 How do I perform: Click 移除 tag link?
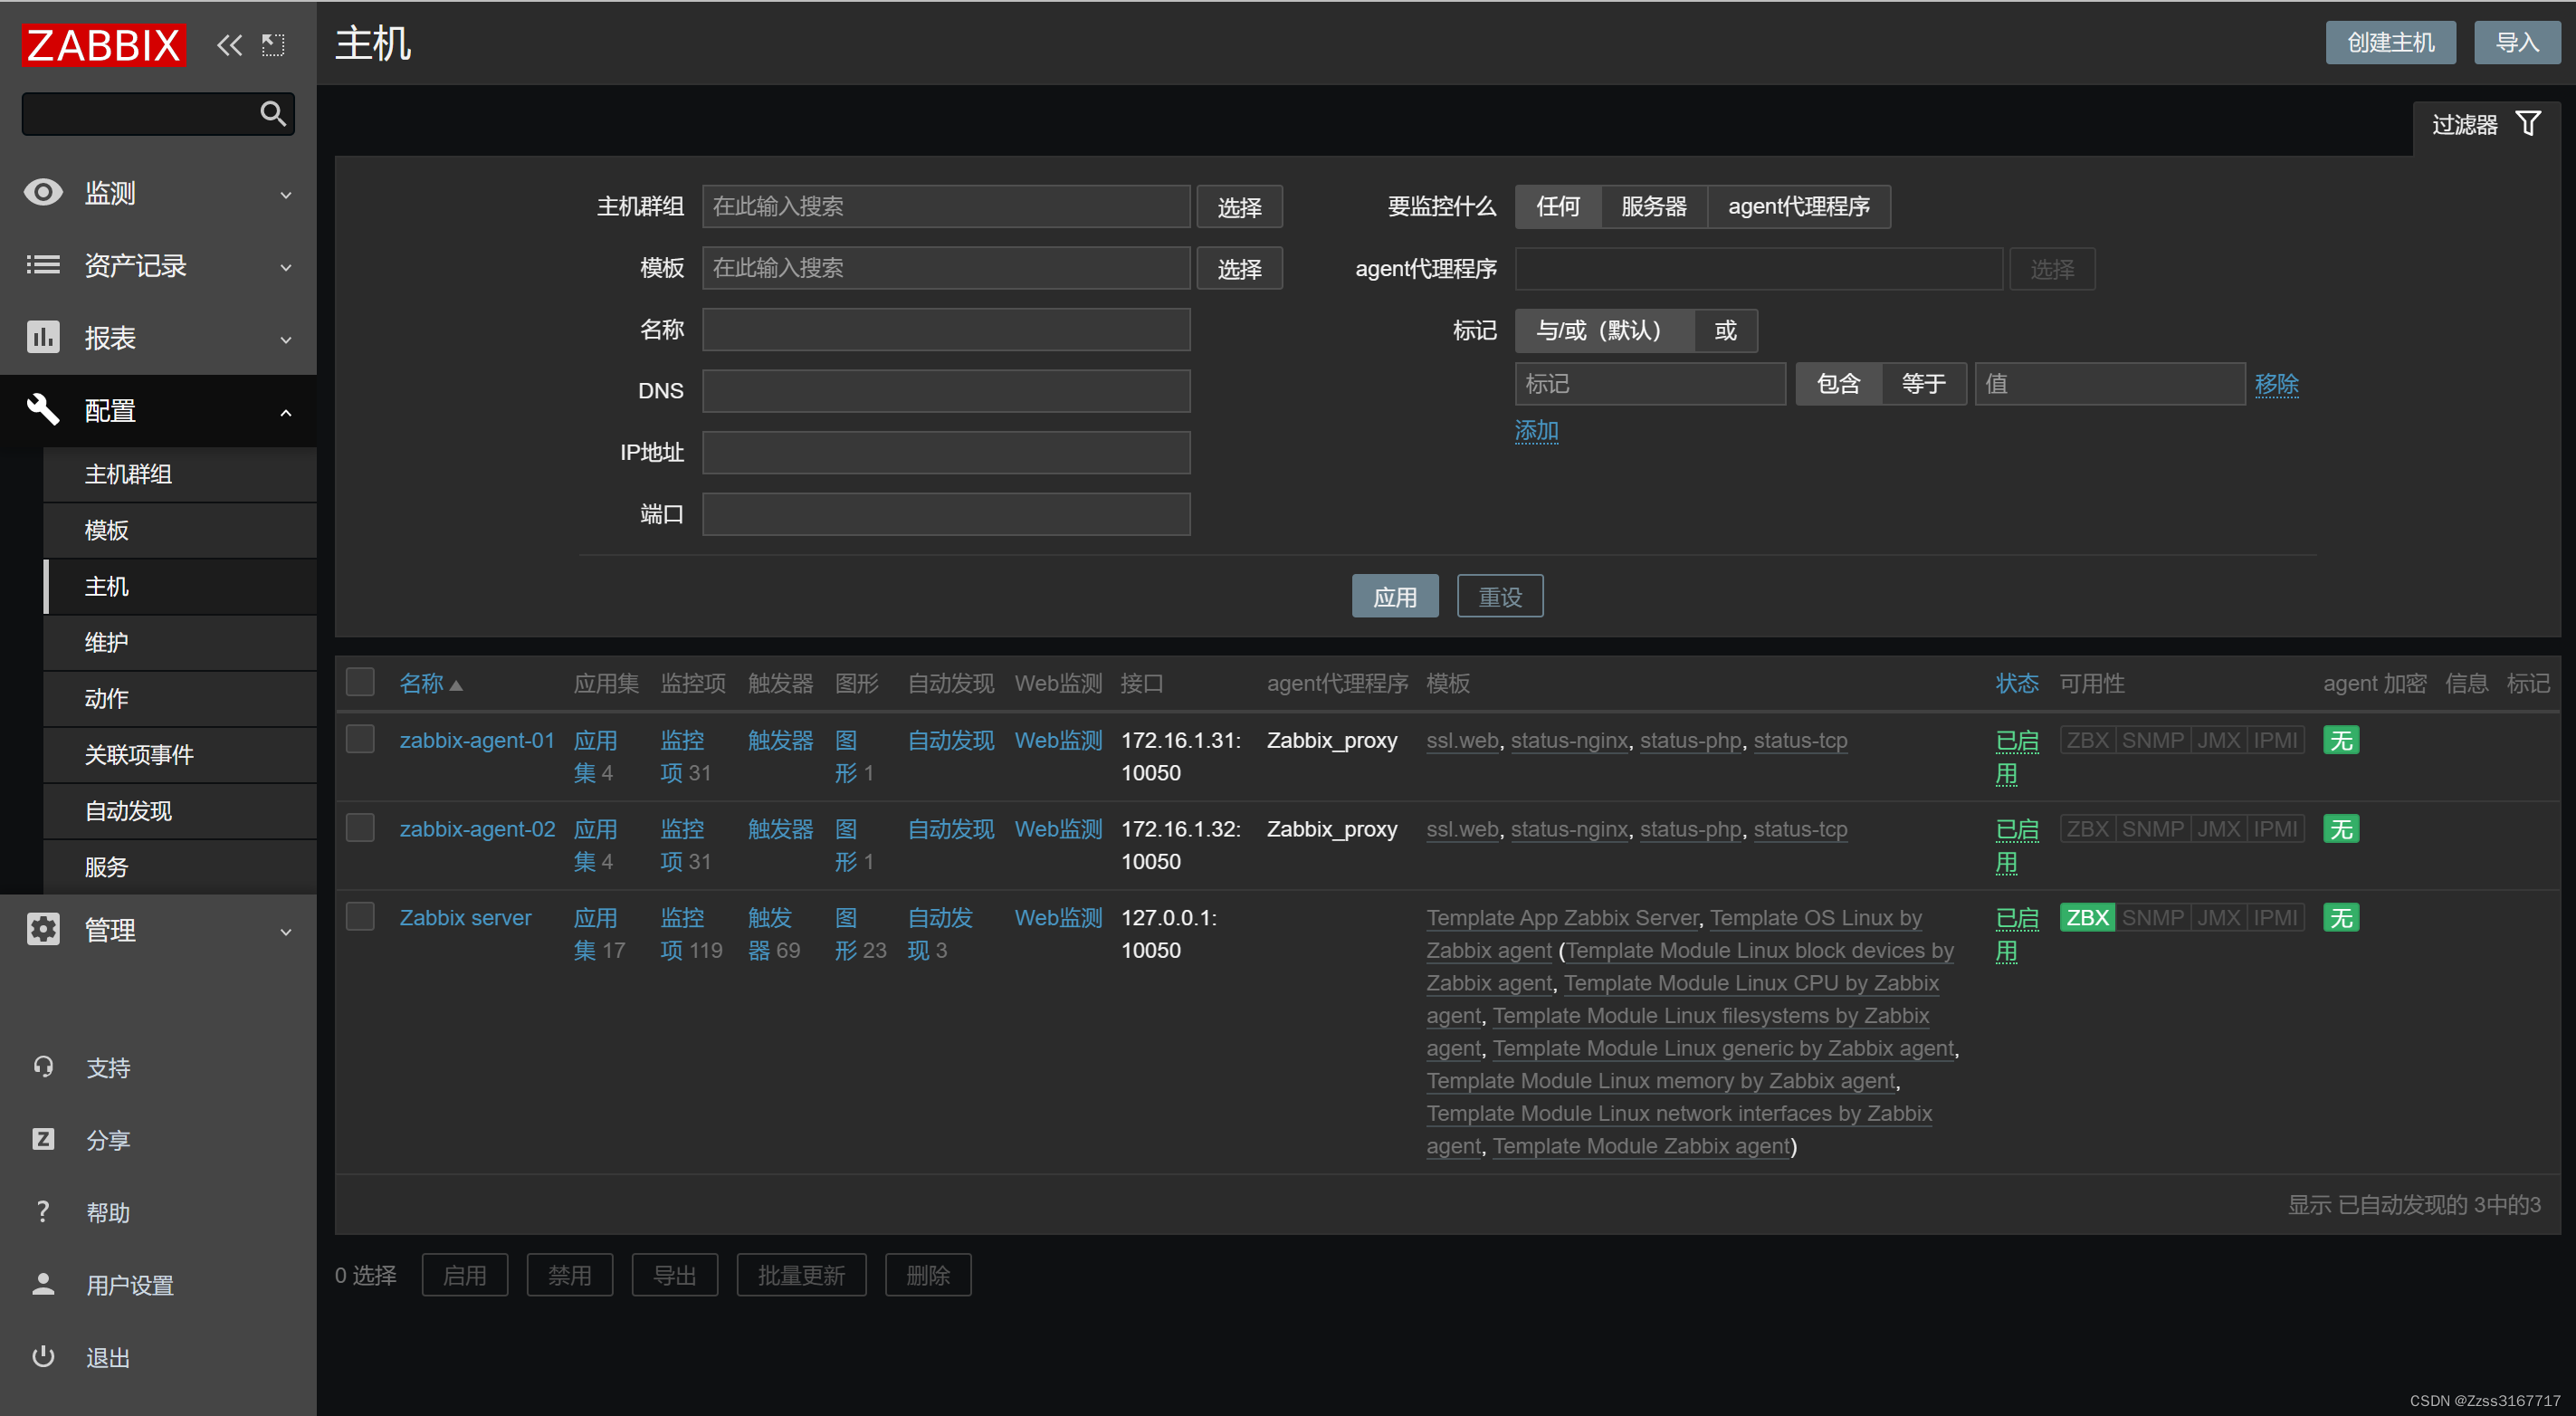[x=2276, y=384]
